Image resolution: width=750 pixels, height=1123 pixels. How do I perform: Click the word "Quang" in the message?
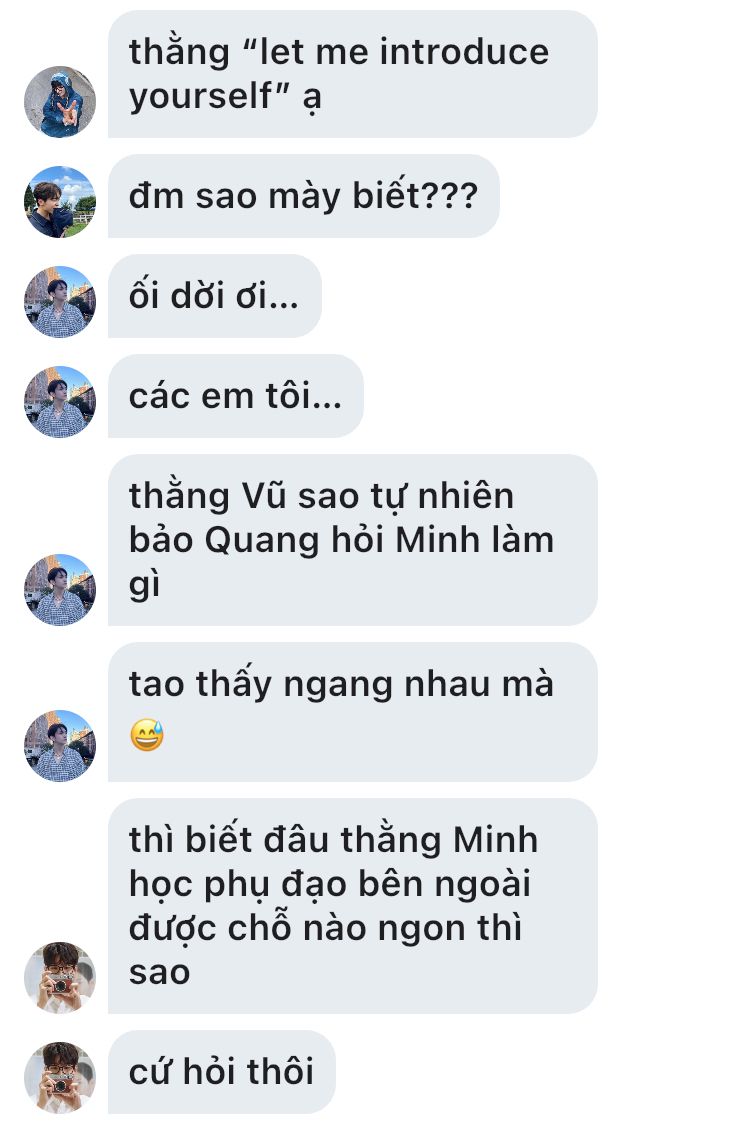[261, 541]
